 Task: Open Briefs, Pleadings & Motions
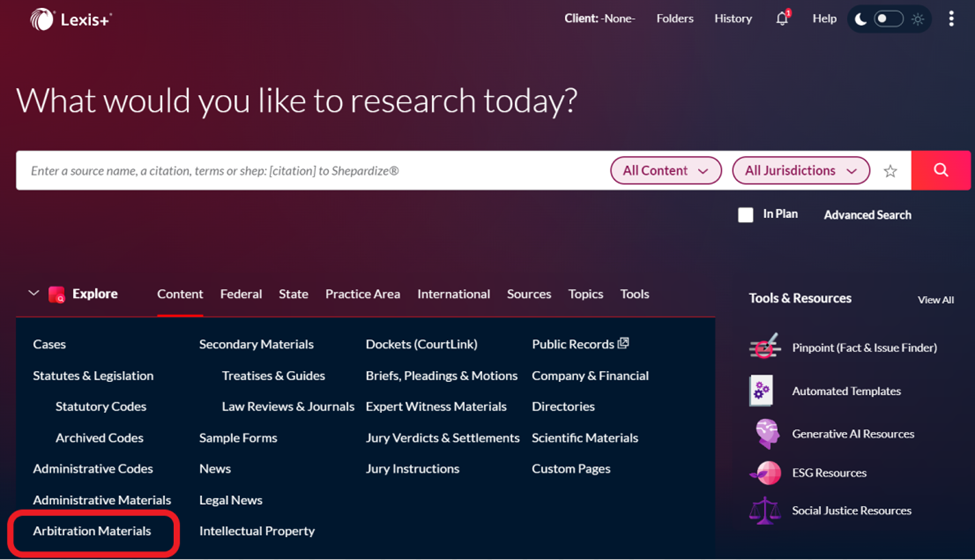click(441, 375)
